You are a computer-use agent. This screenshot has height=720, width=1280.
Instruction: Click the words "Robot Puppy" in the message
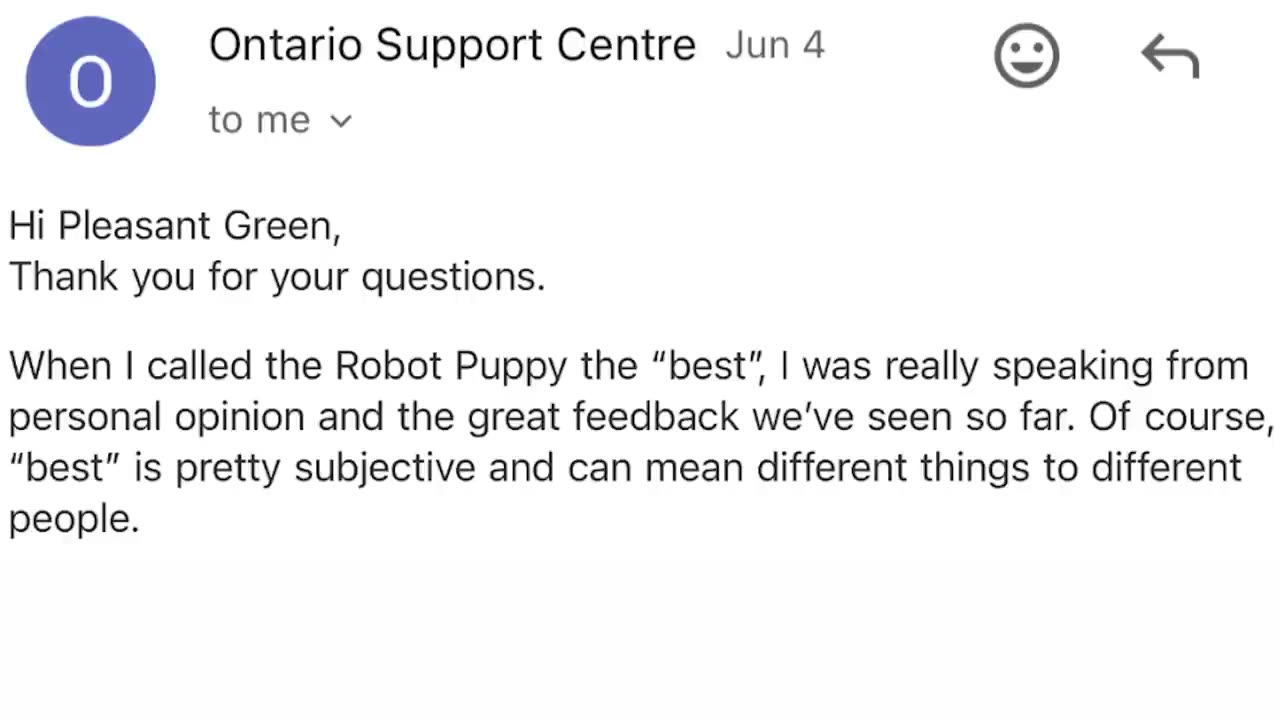click(451, 366)
